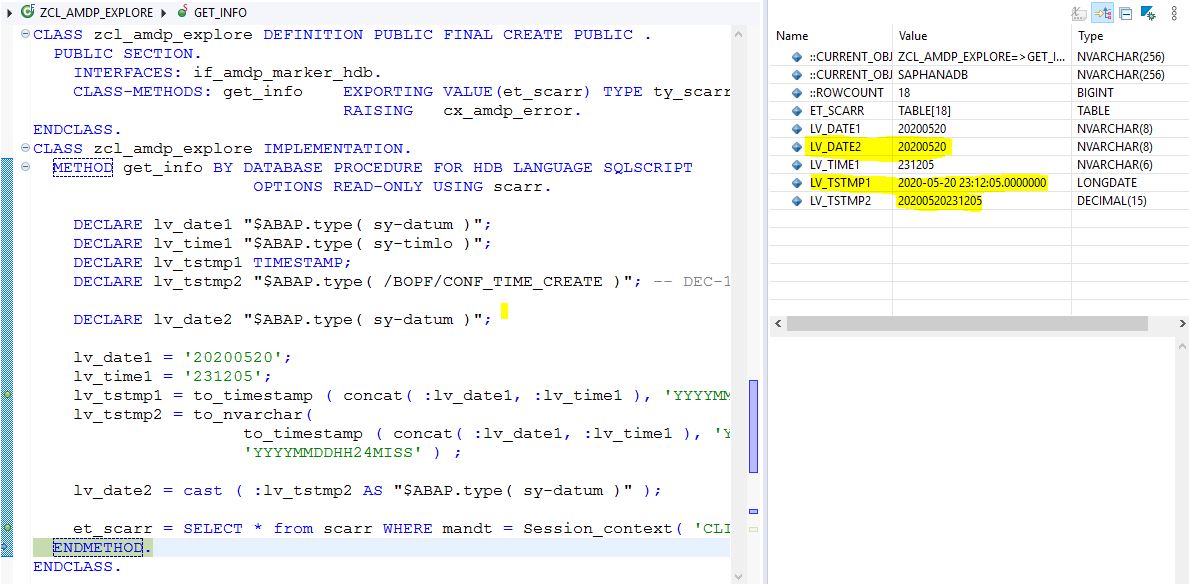Open the three-dot view menu of Variables panel
The image size is (1189, 584).
pos(1174,13)
